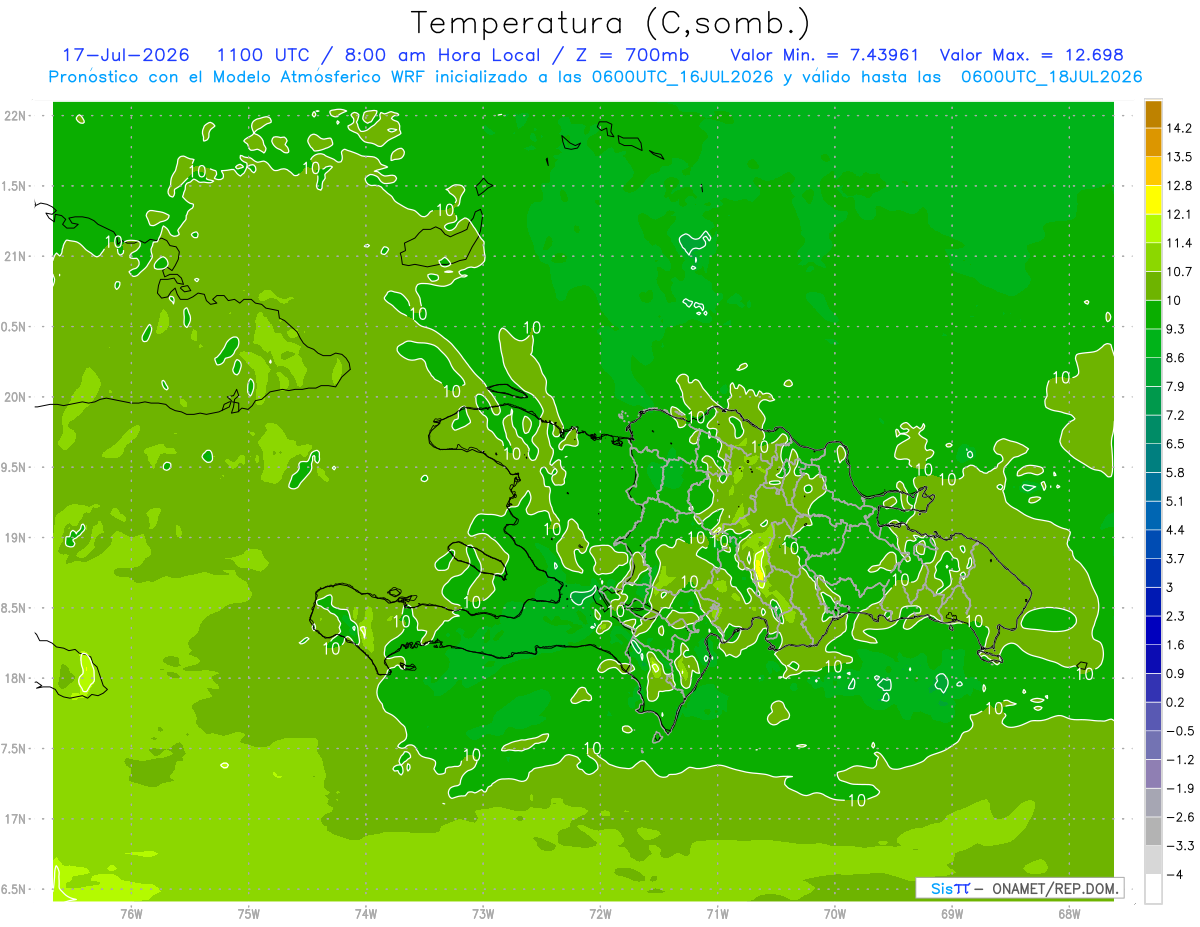This screenshot has height=927, width=1200.
Task: Click the 68W longitude axis label
Action: click(x=1069, y=914)
